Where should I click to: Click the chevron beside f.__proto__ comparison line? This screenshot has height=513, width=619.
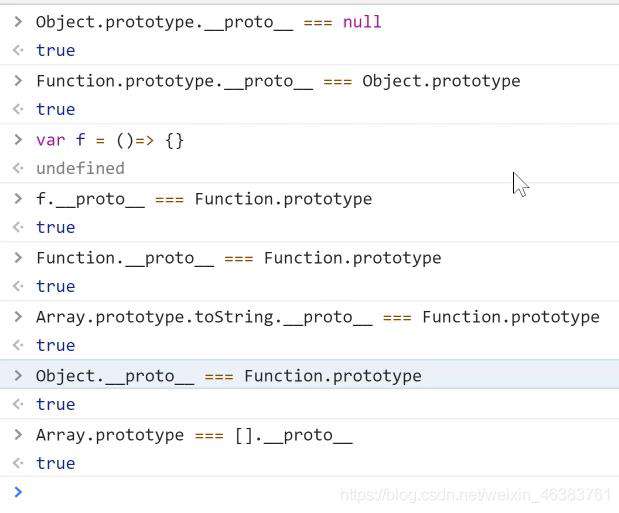coord(18,198)
